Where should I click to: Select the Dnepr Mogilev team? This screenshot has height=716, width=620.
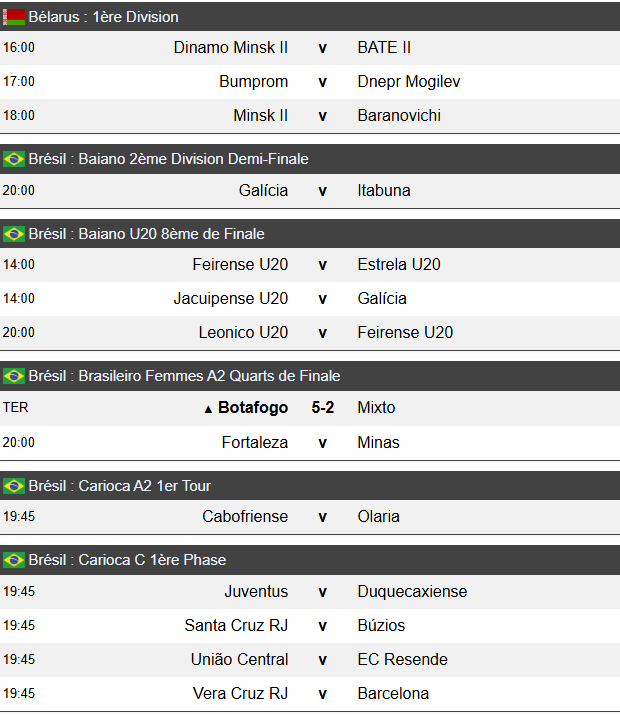[x=409, y=81]
